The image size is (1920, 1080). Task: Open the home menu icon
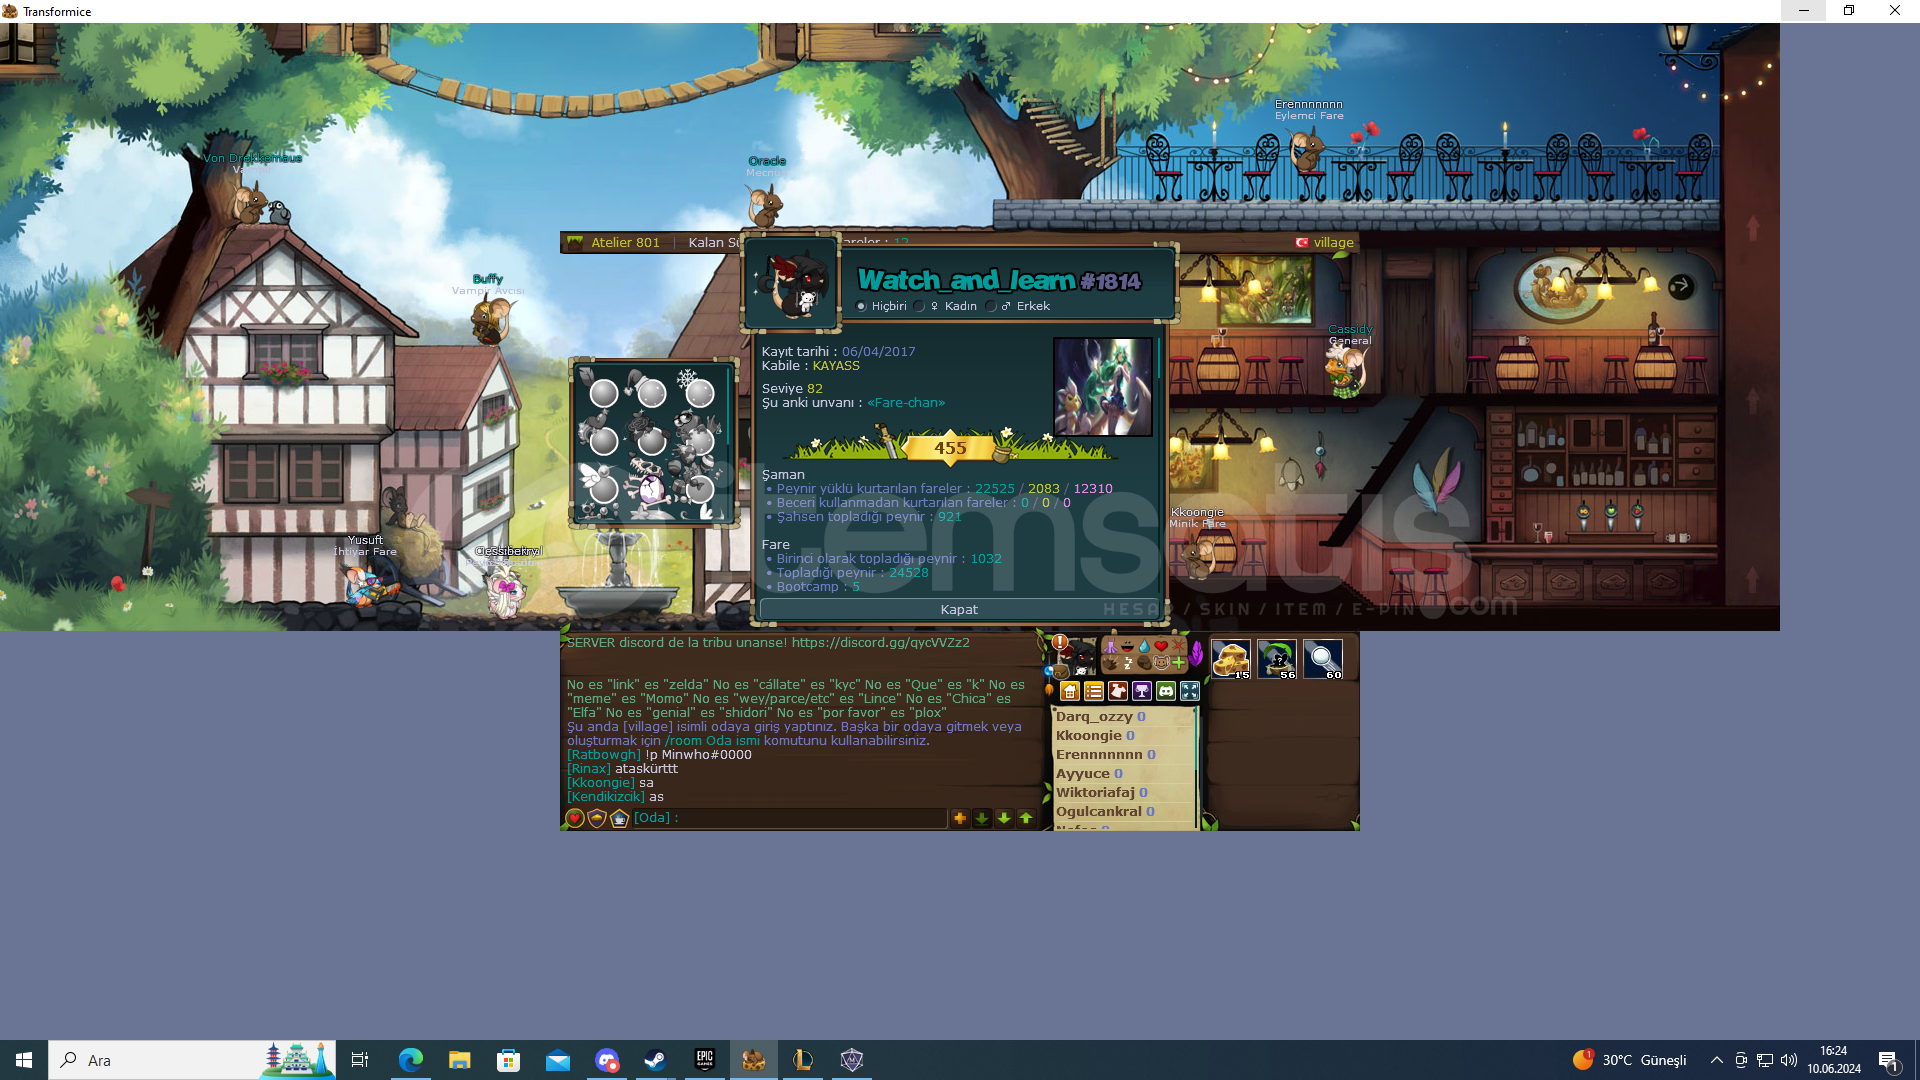click(1070, 691)
